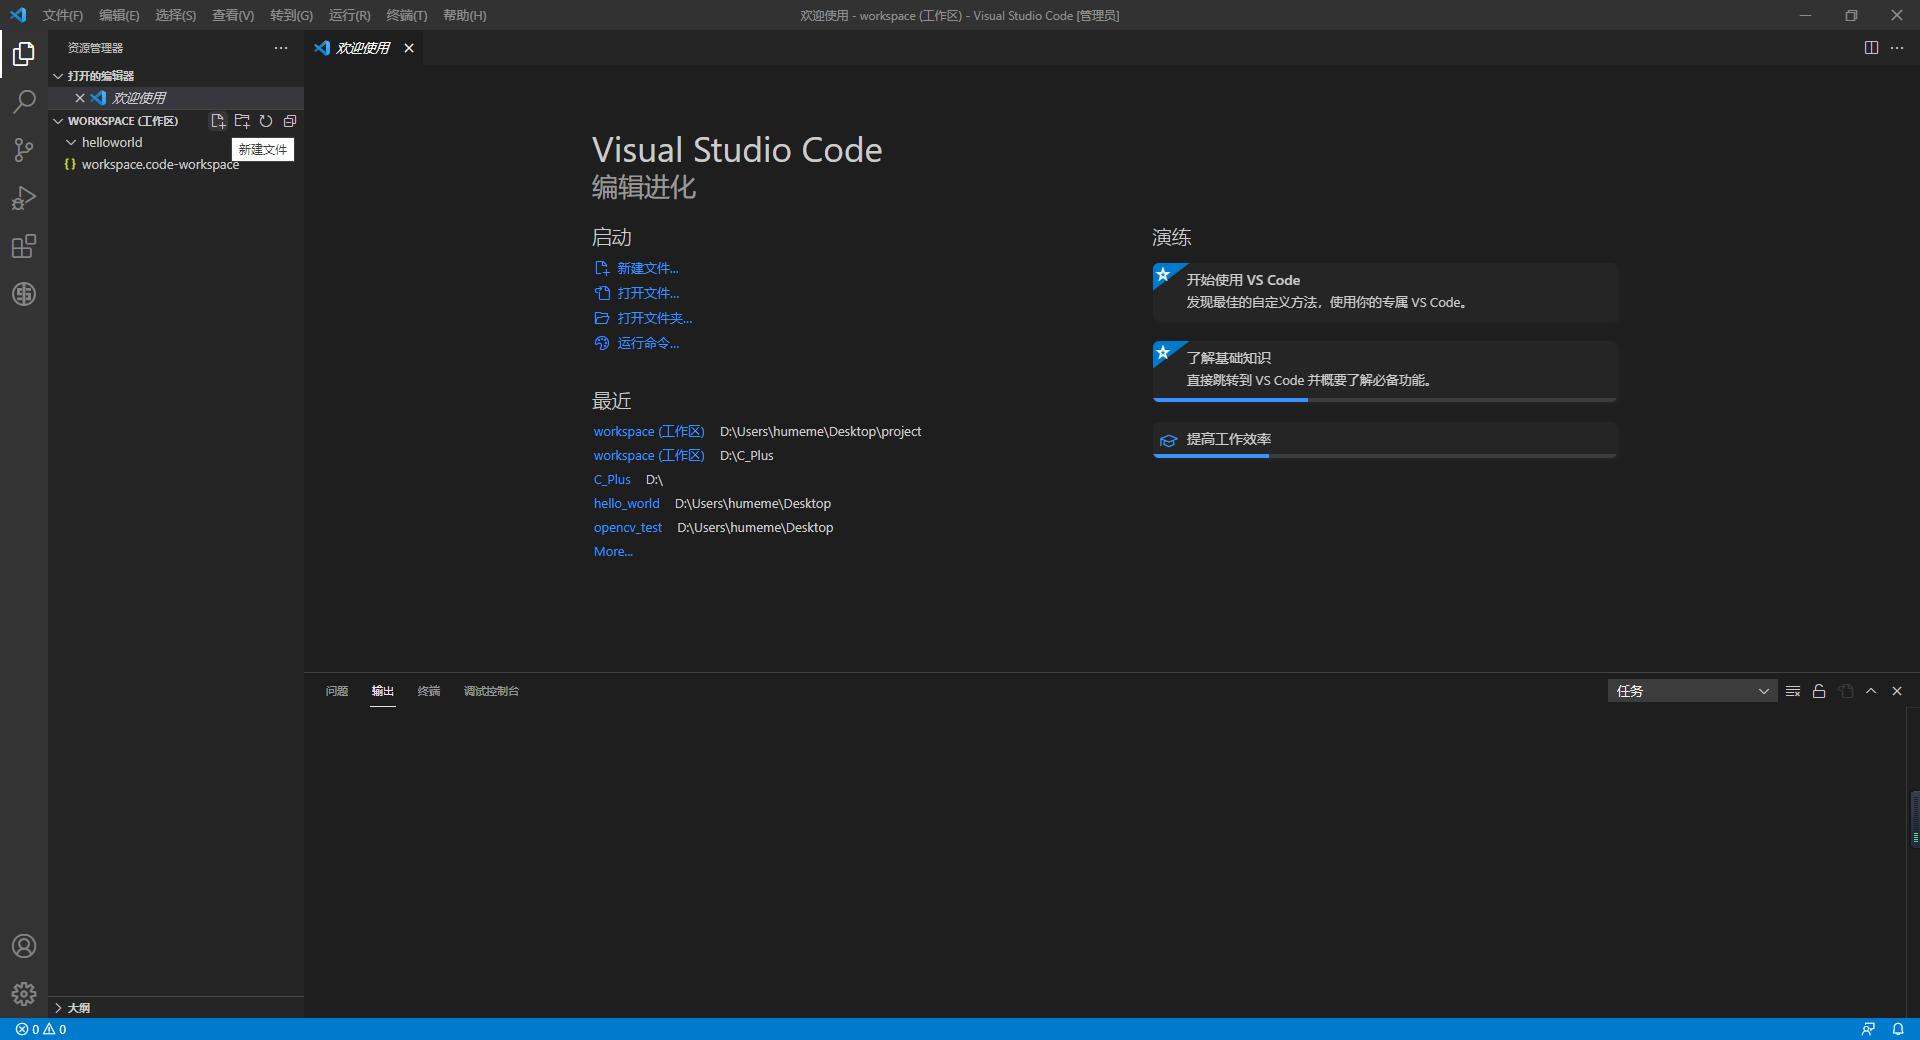Click the errors and warnings status indicator
Viewport: 1920px width, 1040px height.
41,1029
